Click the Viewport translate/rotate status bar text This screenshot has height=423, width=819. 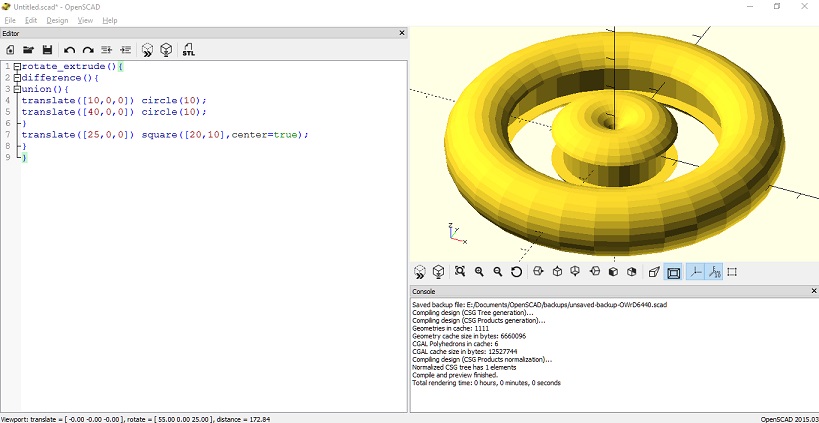135,419
